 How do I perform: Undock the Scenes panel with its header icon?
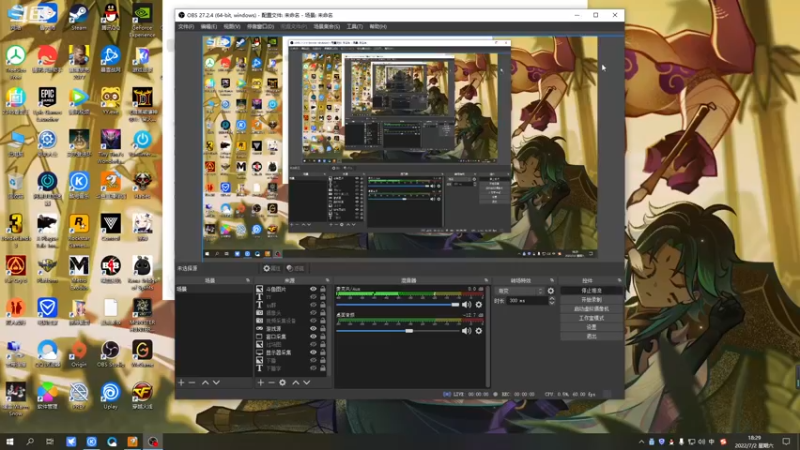click(x=248, y=280)
